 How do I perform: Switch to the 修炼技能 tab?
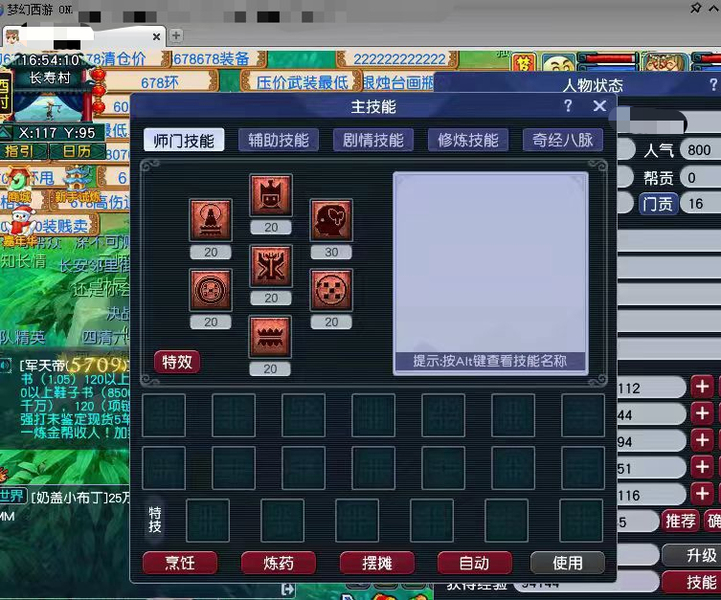coord(468,140)
